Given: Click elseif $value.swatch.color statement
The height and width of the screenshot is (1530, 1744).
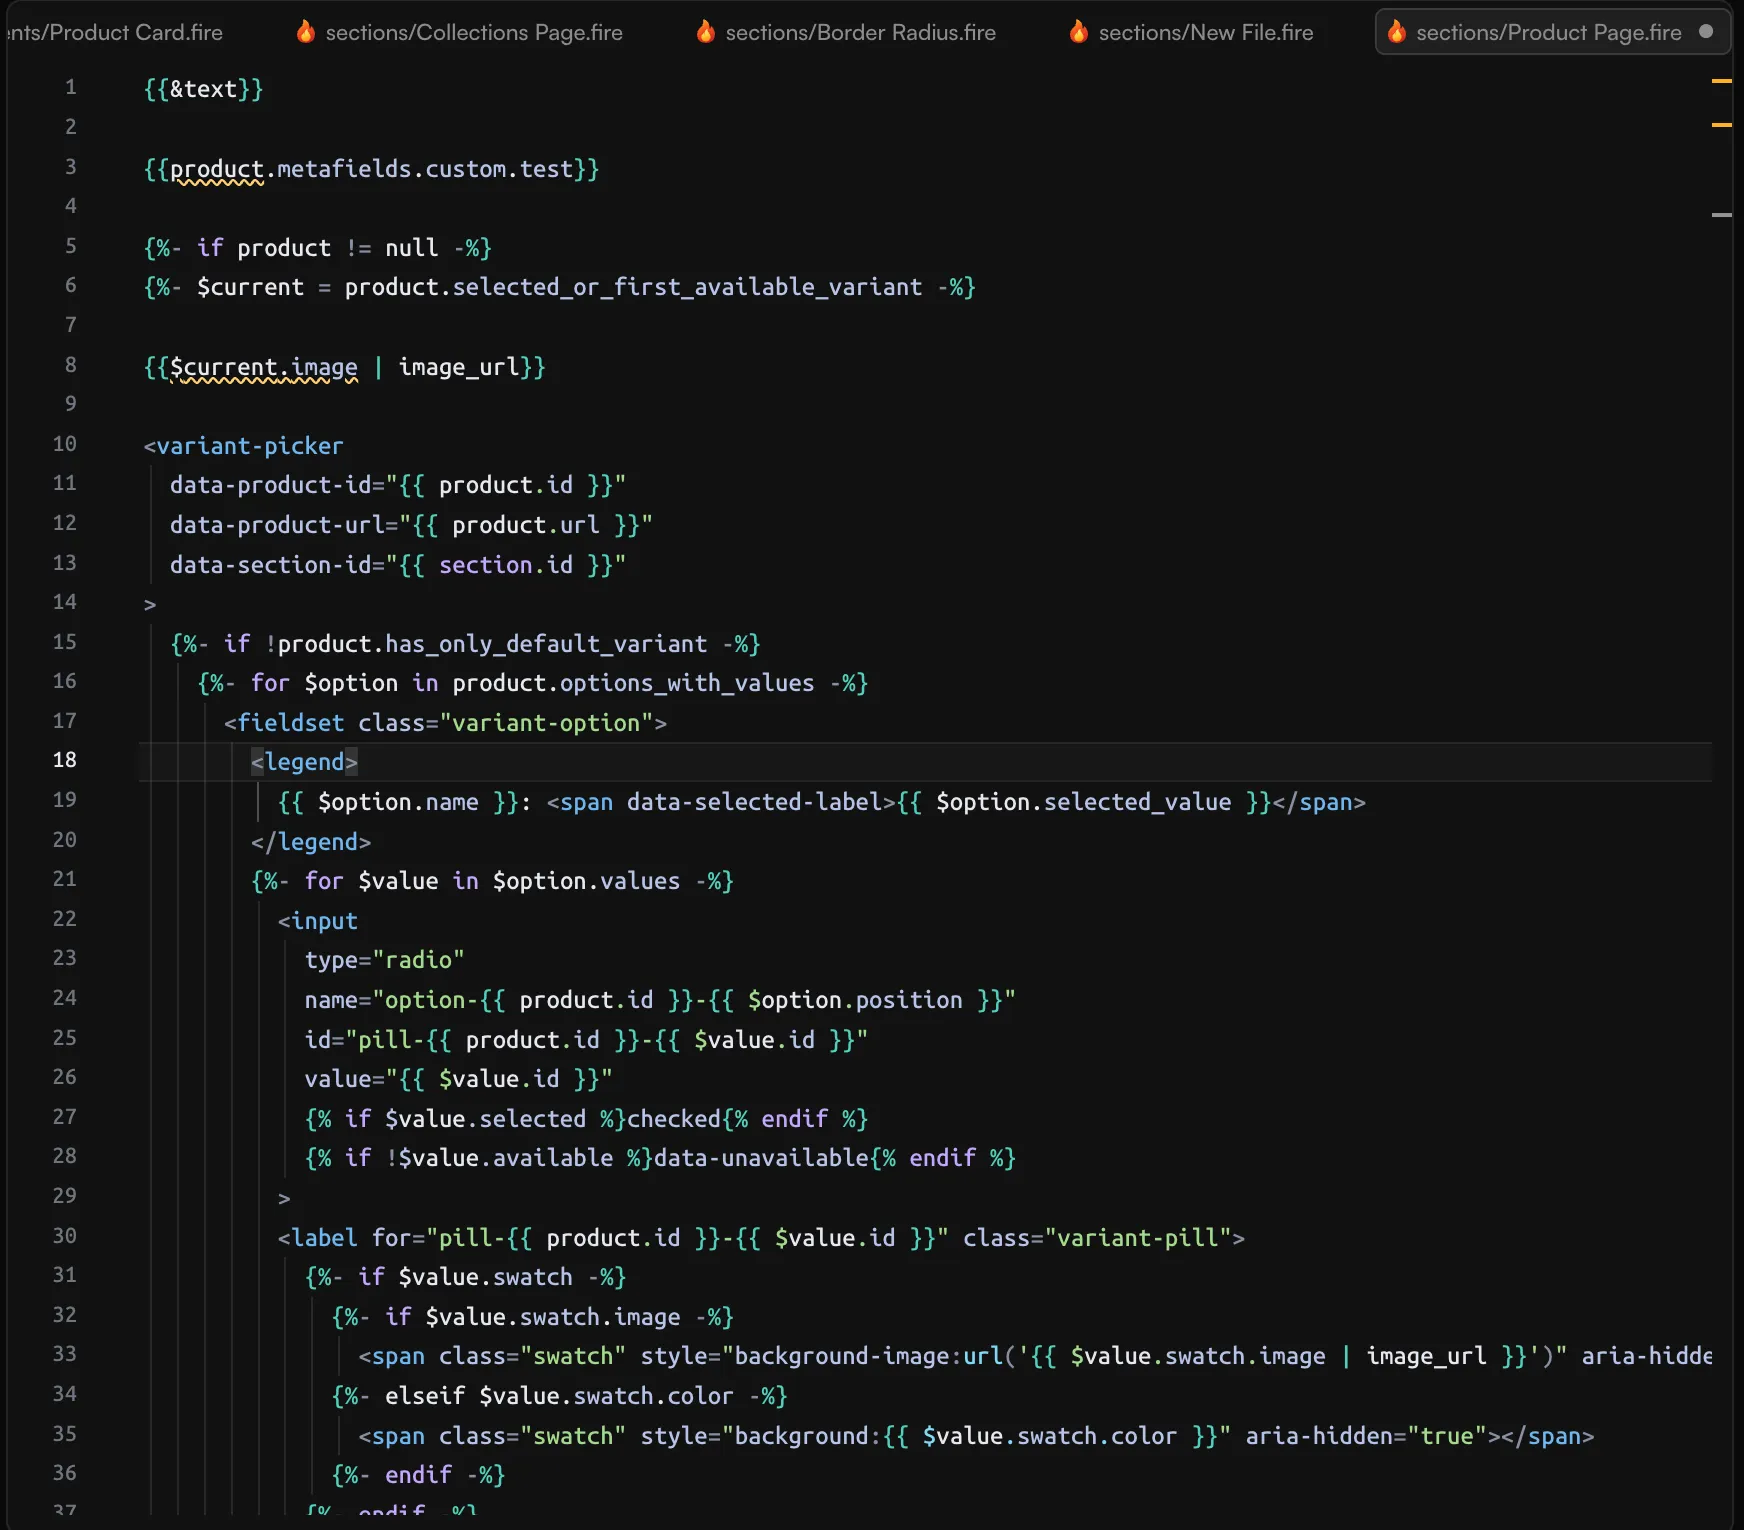Looking at the screenshot, I should tap(560, 1396).
